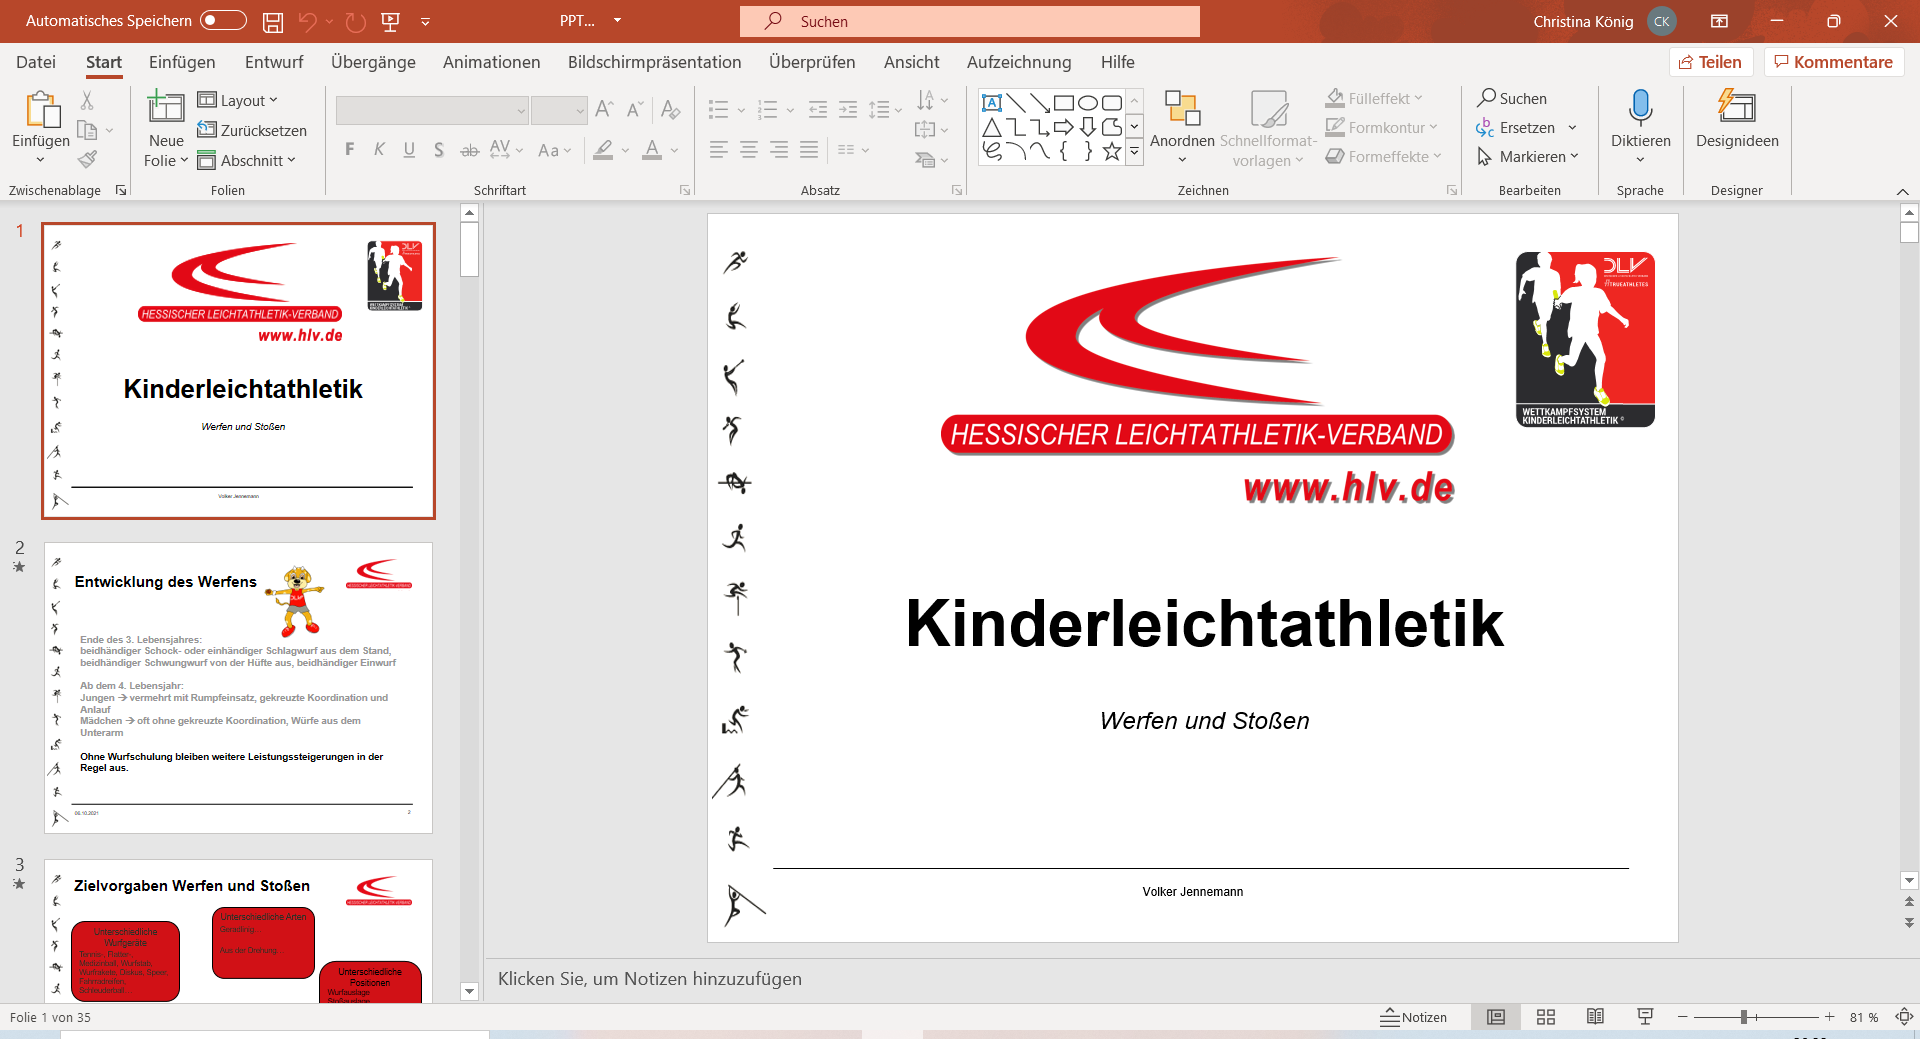Screen dimensions: 1920x1039
Task: Switch to reading view icon
Action: pos(1595,1017)
